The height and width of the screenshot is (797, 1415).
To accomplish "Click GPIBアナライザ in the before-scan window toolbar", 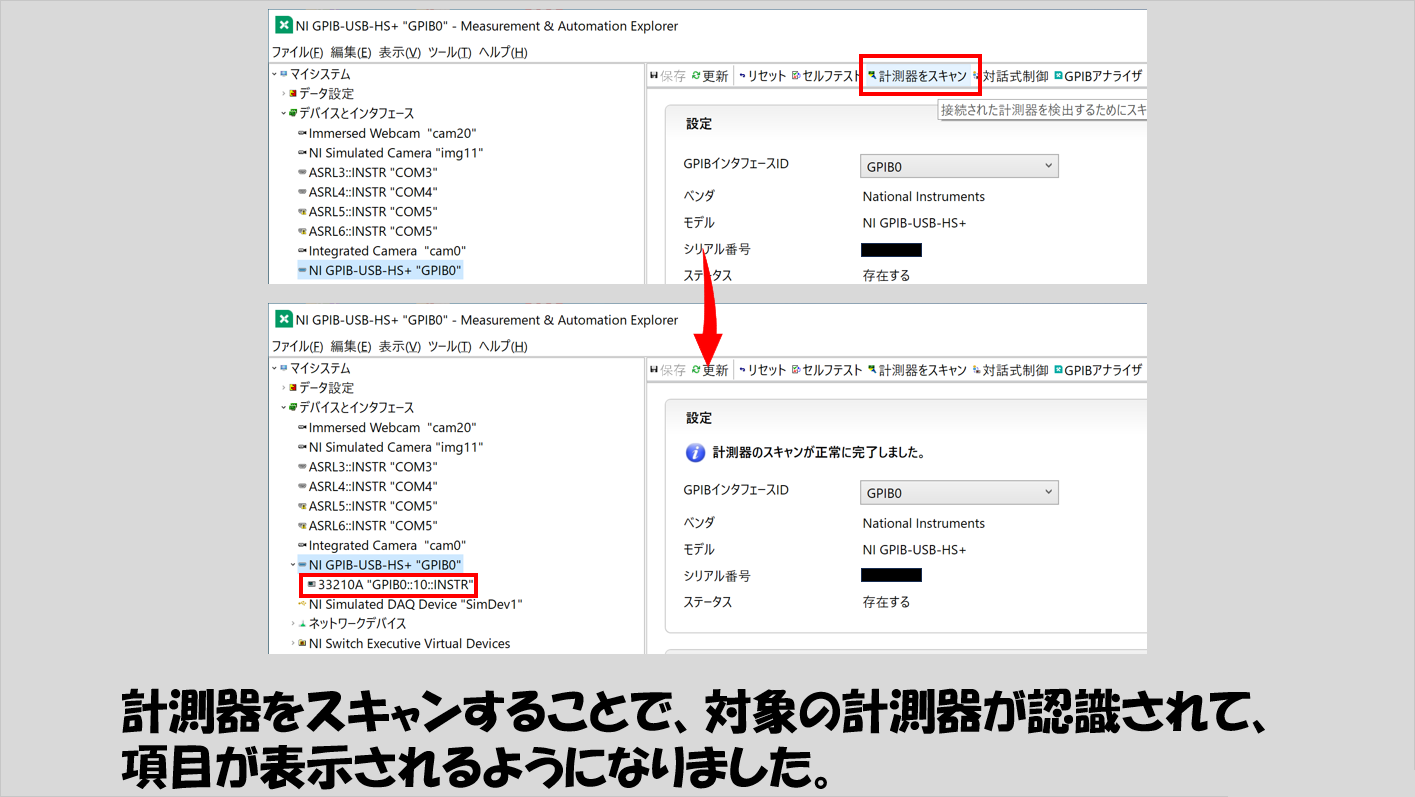I will tap(1098, 76).
